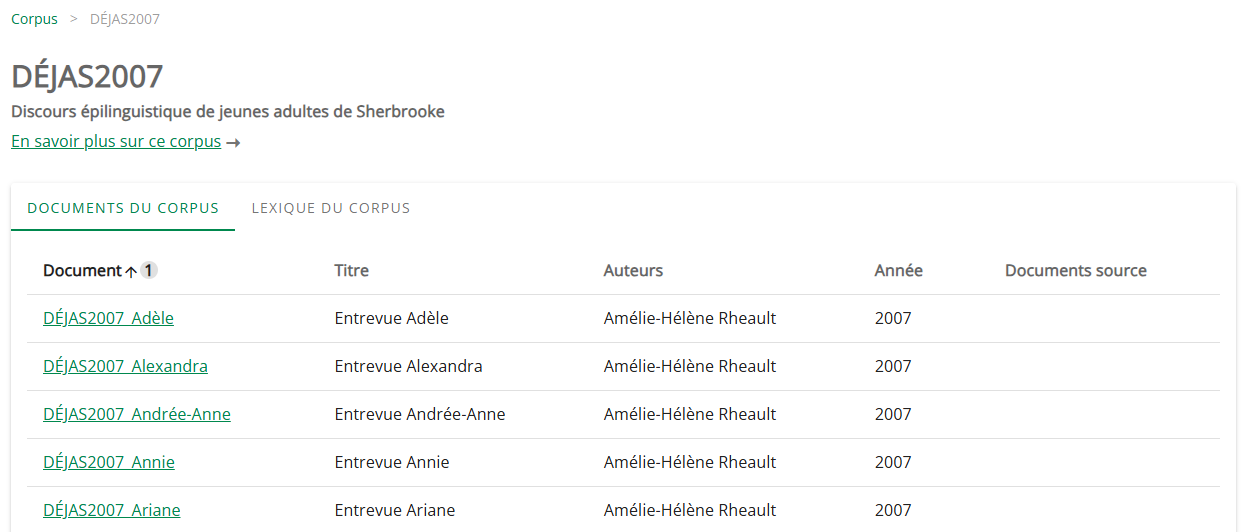Open DÉJAS2007_Alexandra document
1245x532 pixels.
(x=125, y=366)
